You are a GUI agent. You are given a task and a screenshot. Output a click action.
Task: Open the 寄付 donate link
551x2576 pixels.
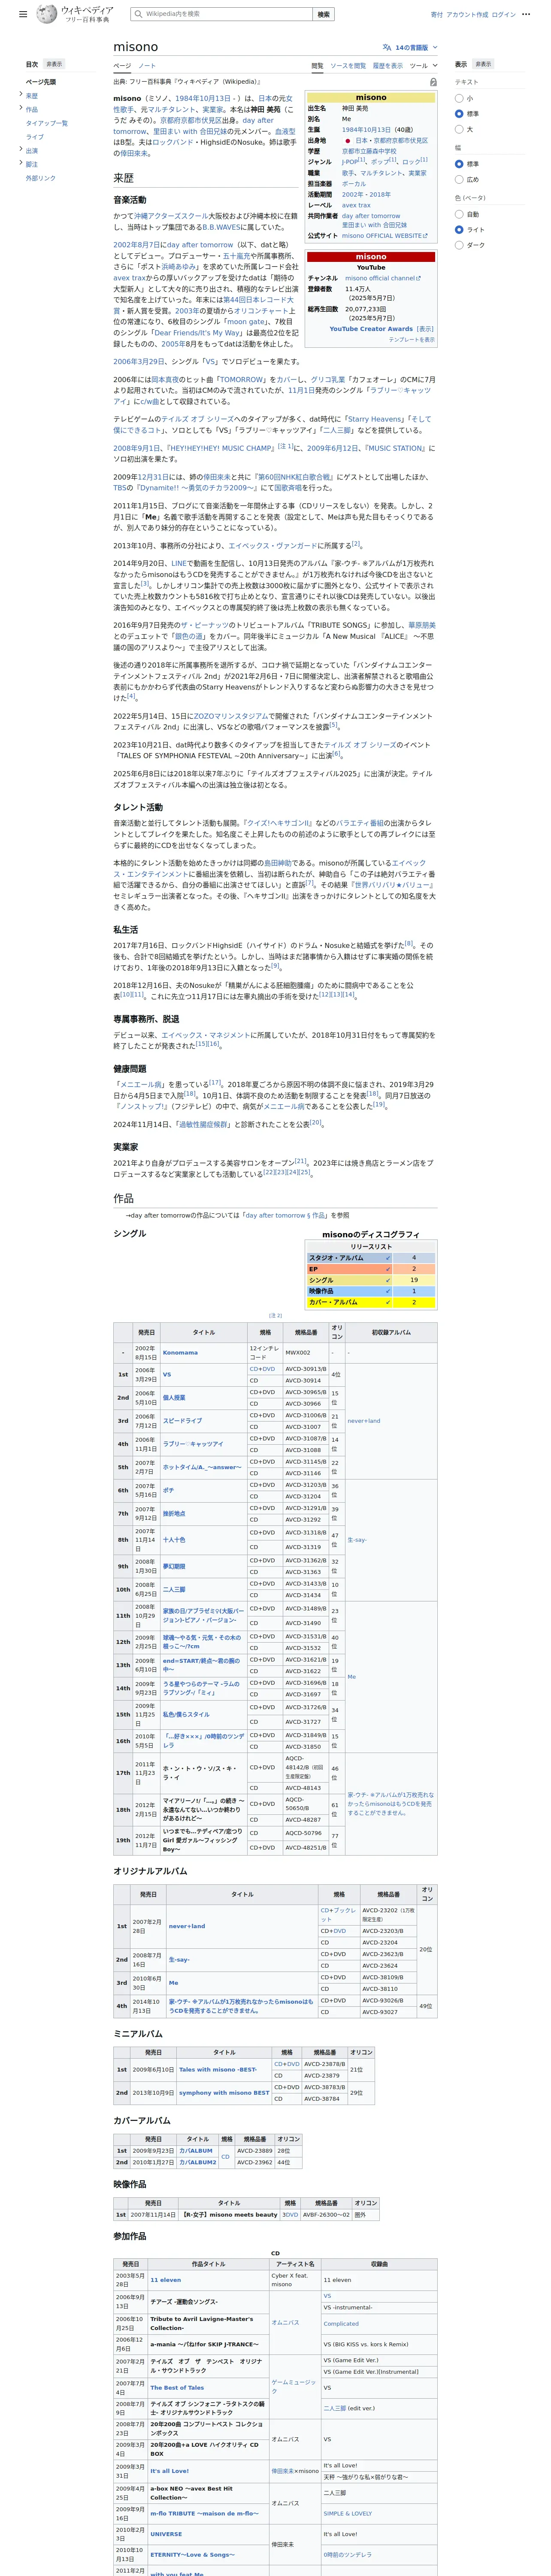[x=437, y=15]
